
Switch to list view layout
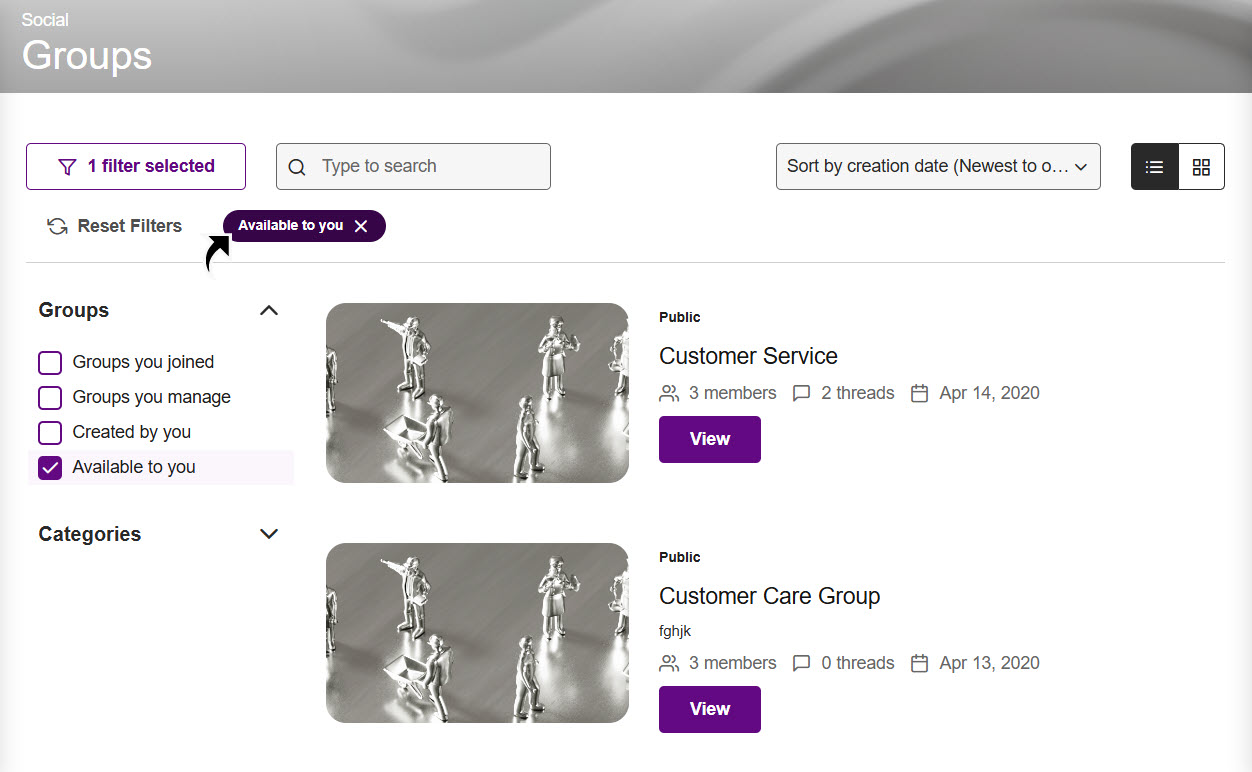[1154, 167]
